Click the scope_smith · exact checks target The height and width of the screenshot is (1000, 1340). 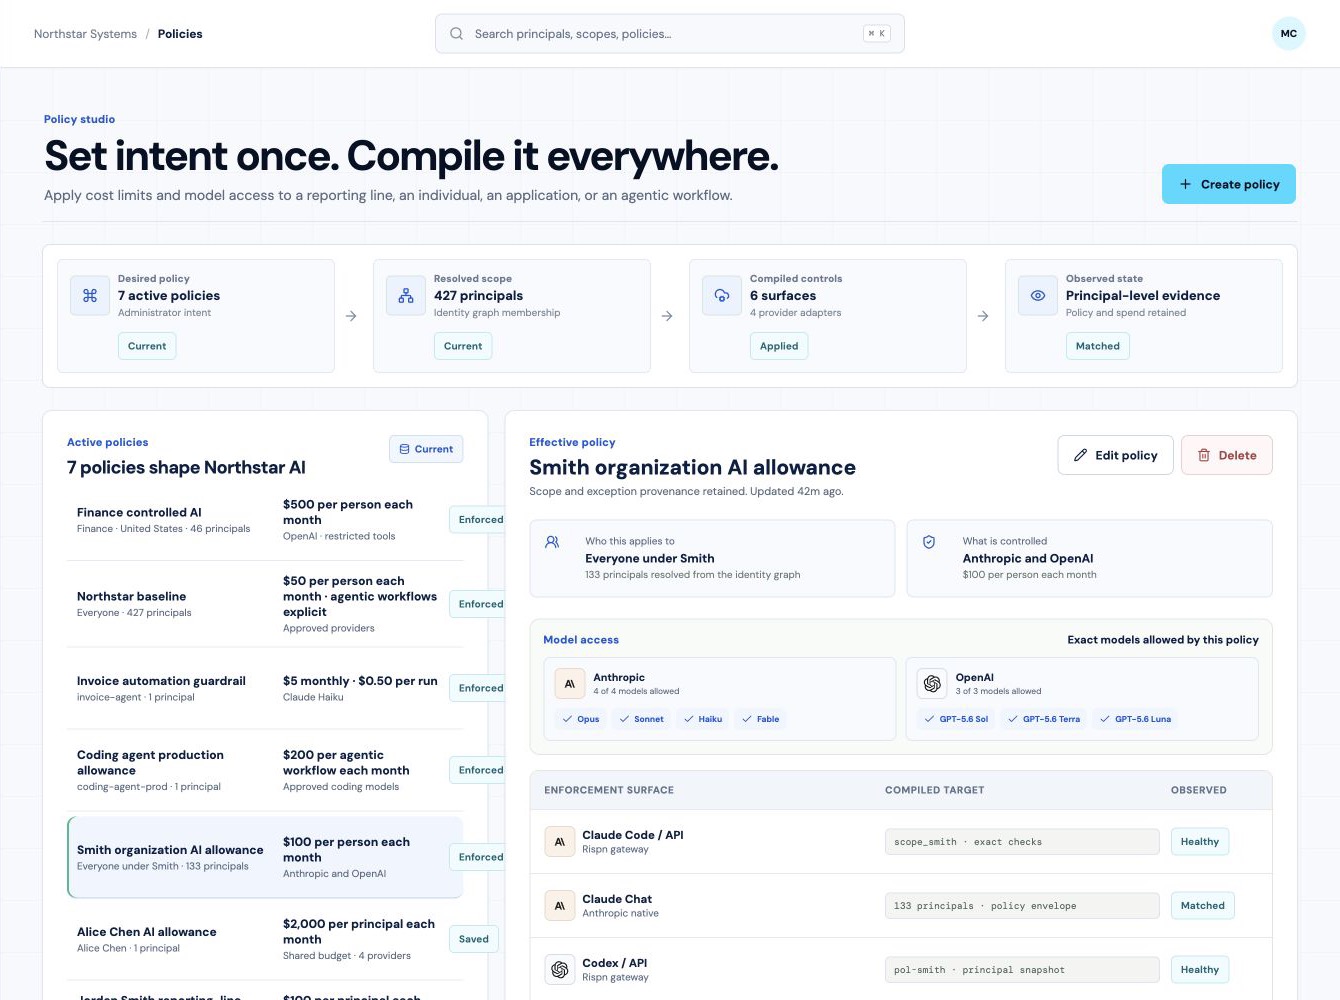point(1022,842)
